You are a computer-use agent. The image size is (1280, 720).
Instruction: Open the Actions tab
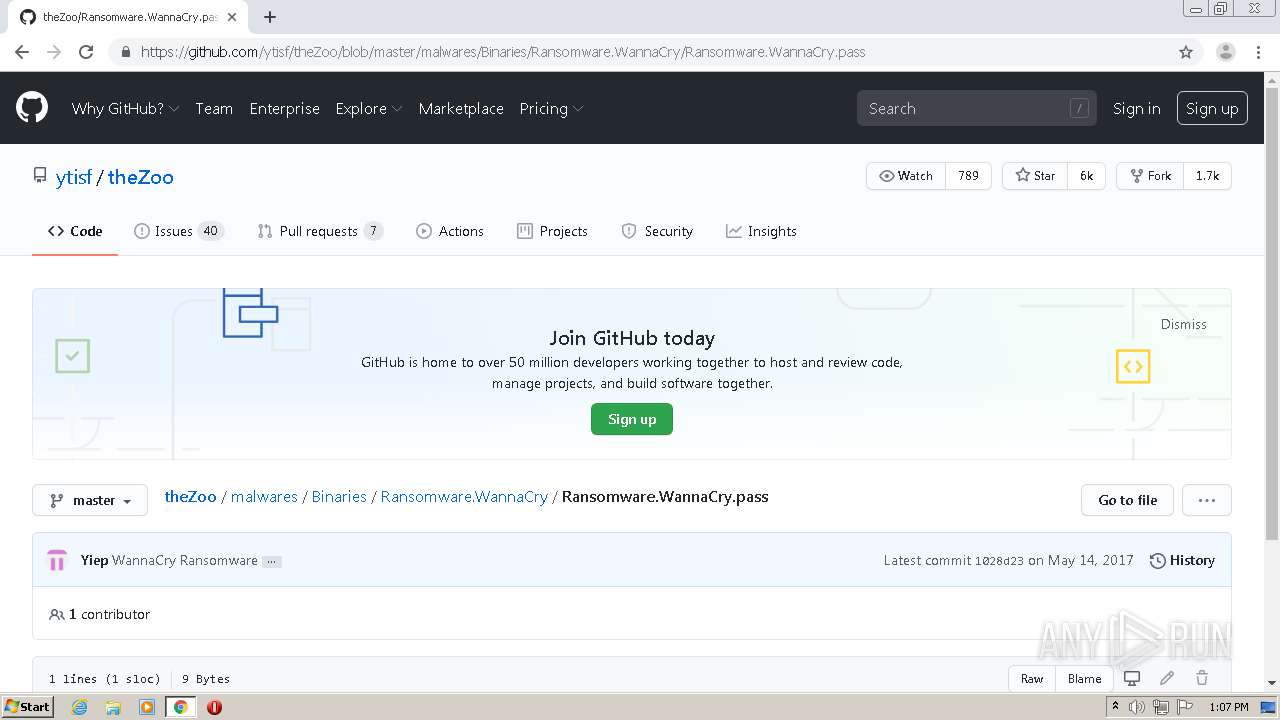[x=450, y=231]
